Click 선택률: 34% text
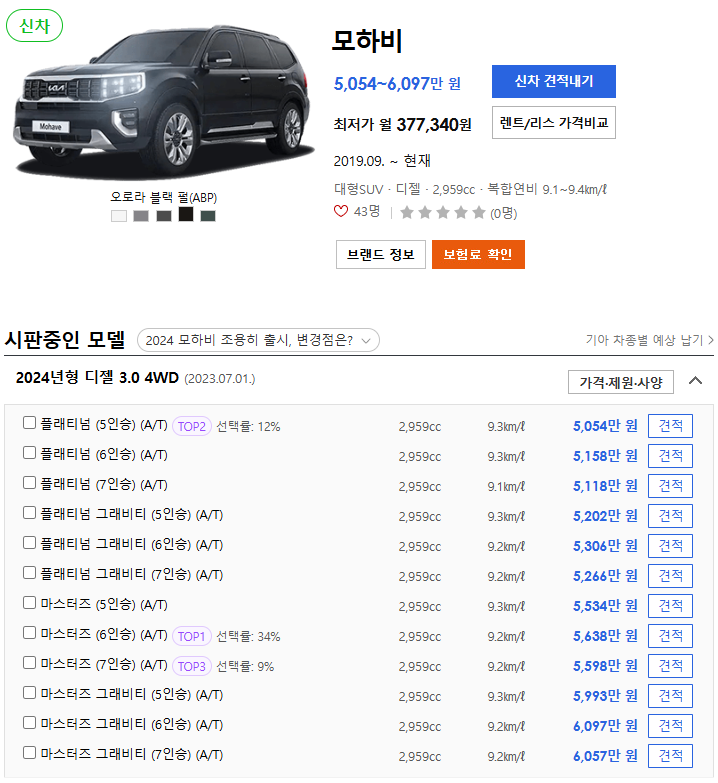This screenshot has height=783, width=718. point(248,637)
